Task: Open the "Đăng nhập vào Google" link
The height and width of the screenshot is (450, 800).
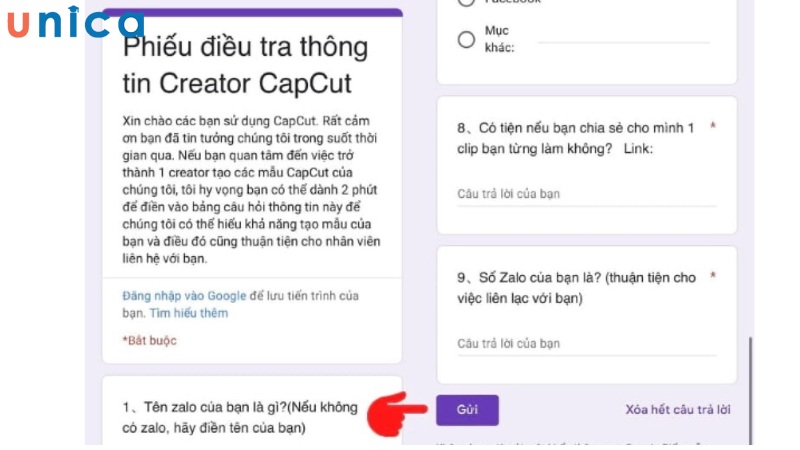Action: (x=184, y=296)
